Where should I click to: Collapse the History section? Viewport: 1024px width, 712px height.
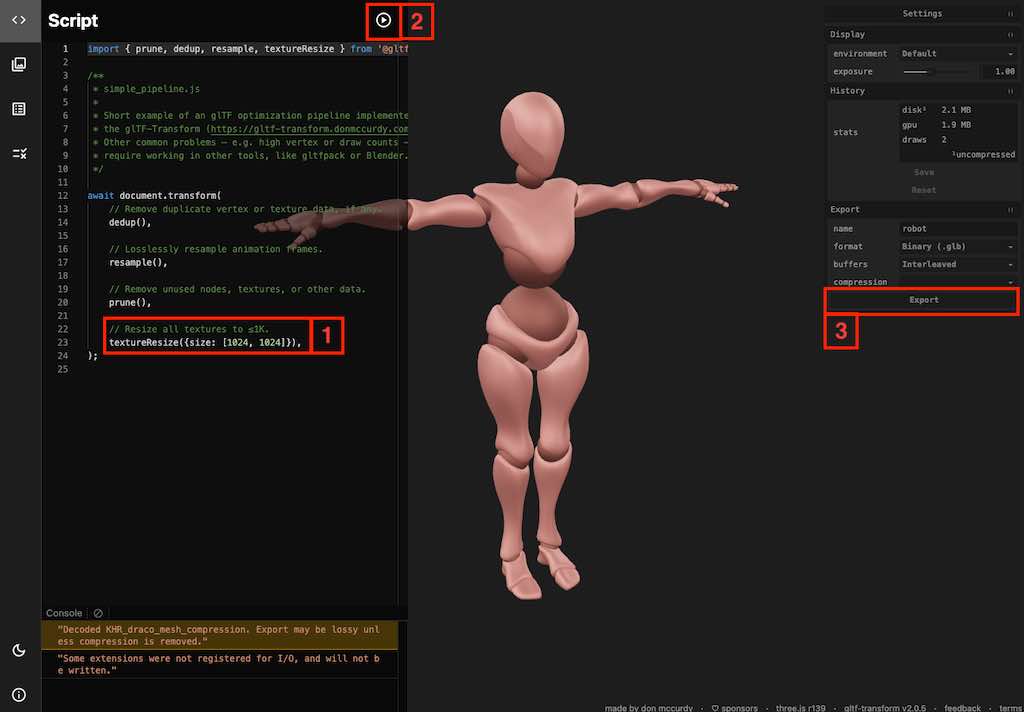coord(1012,91)
